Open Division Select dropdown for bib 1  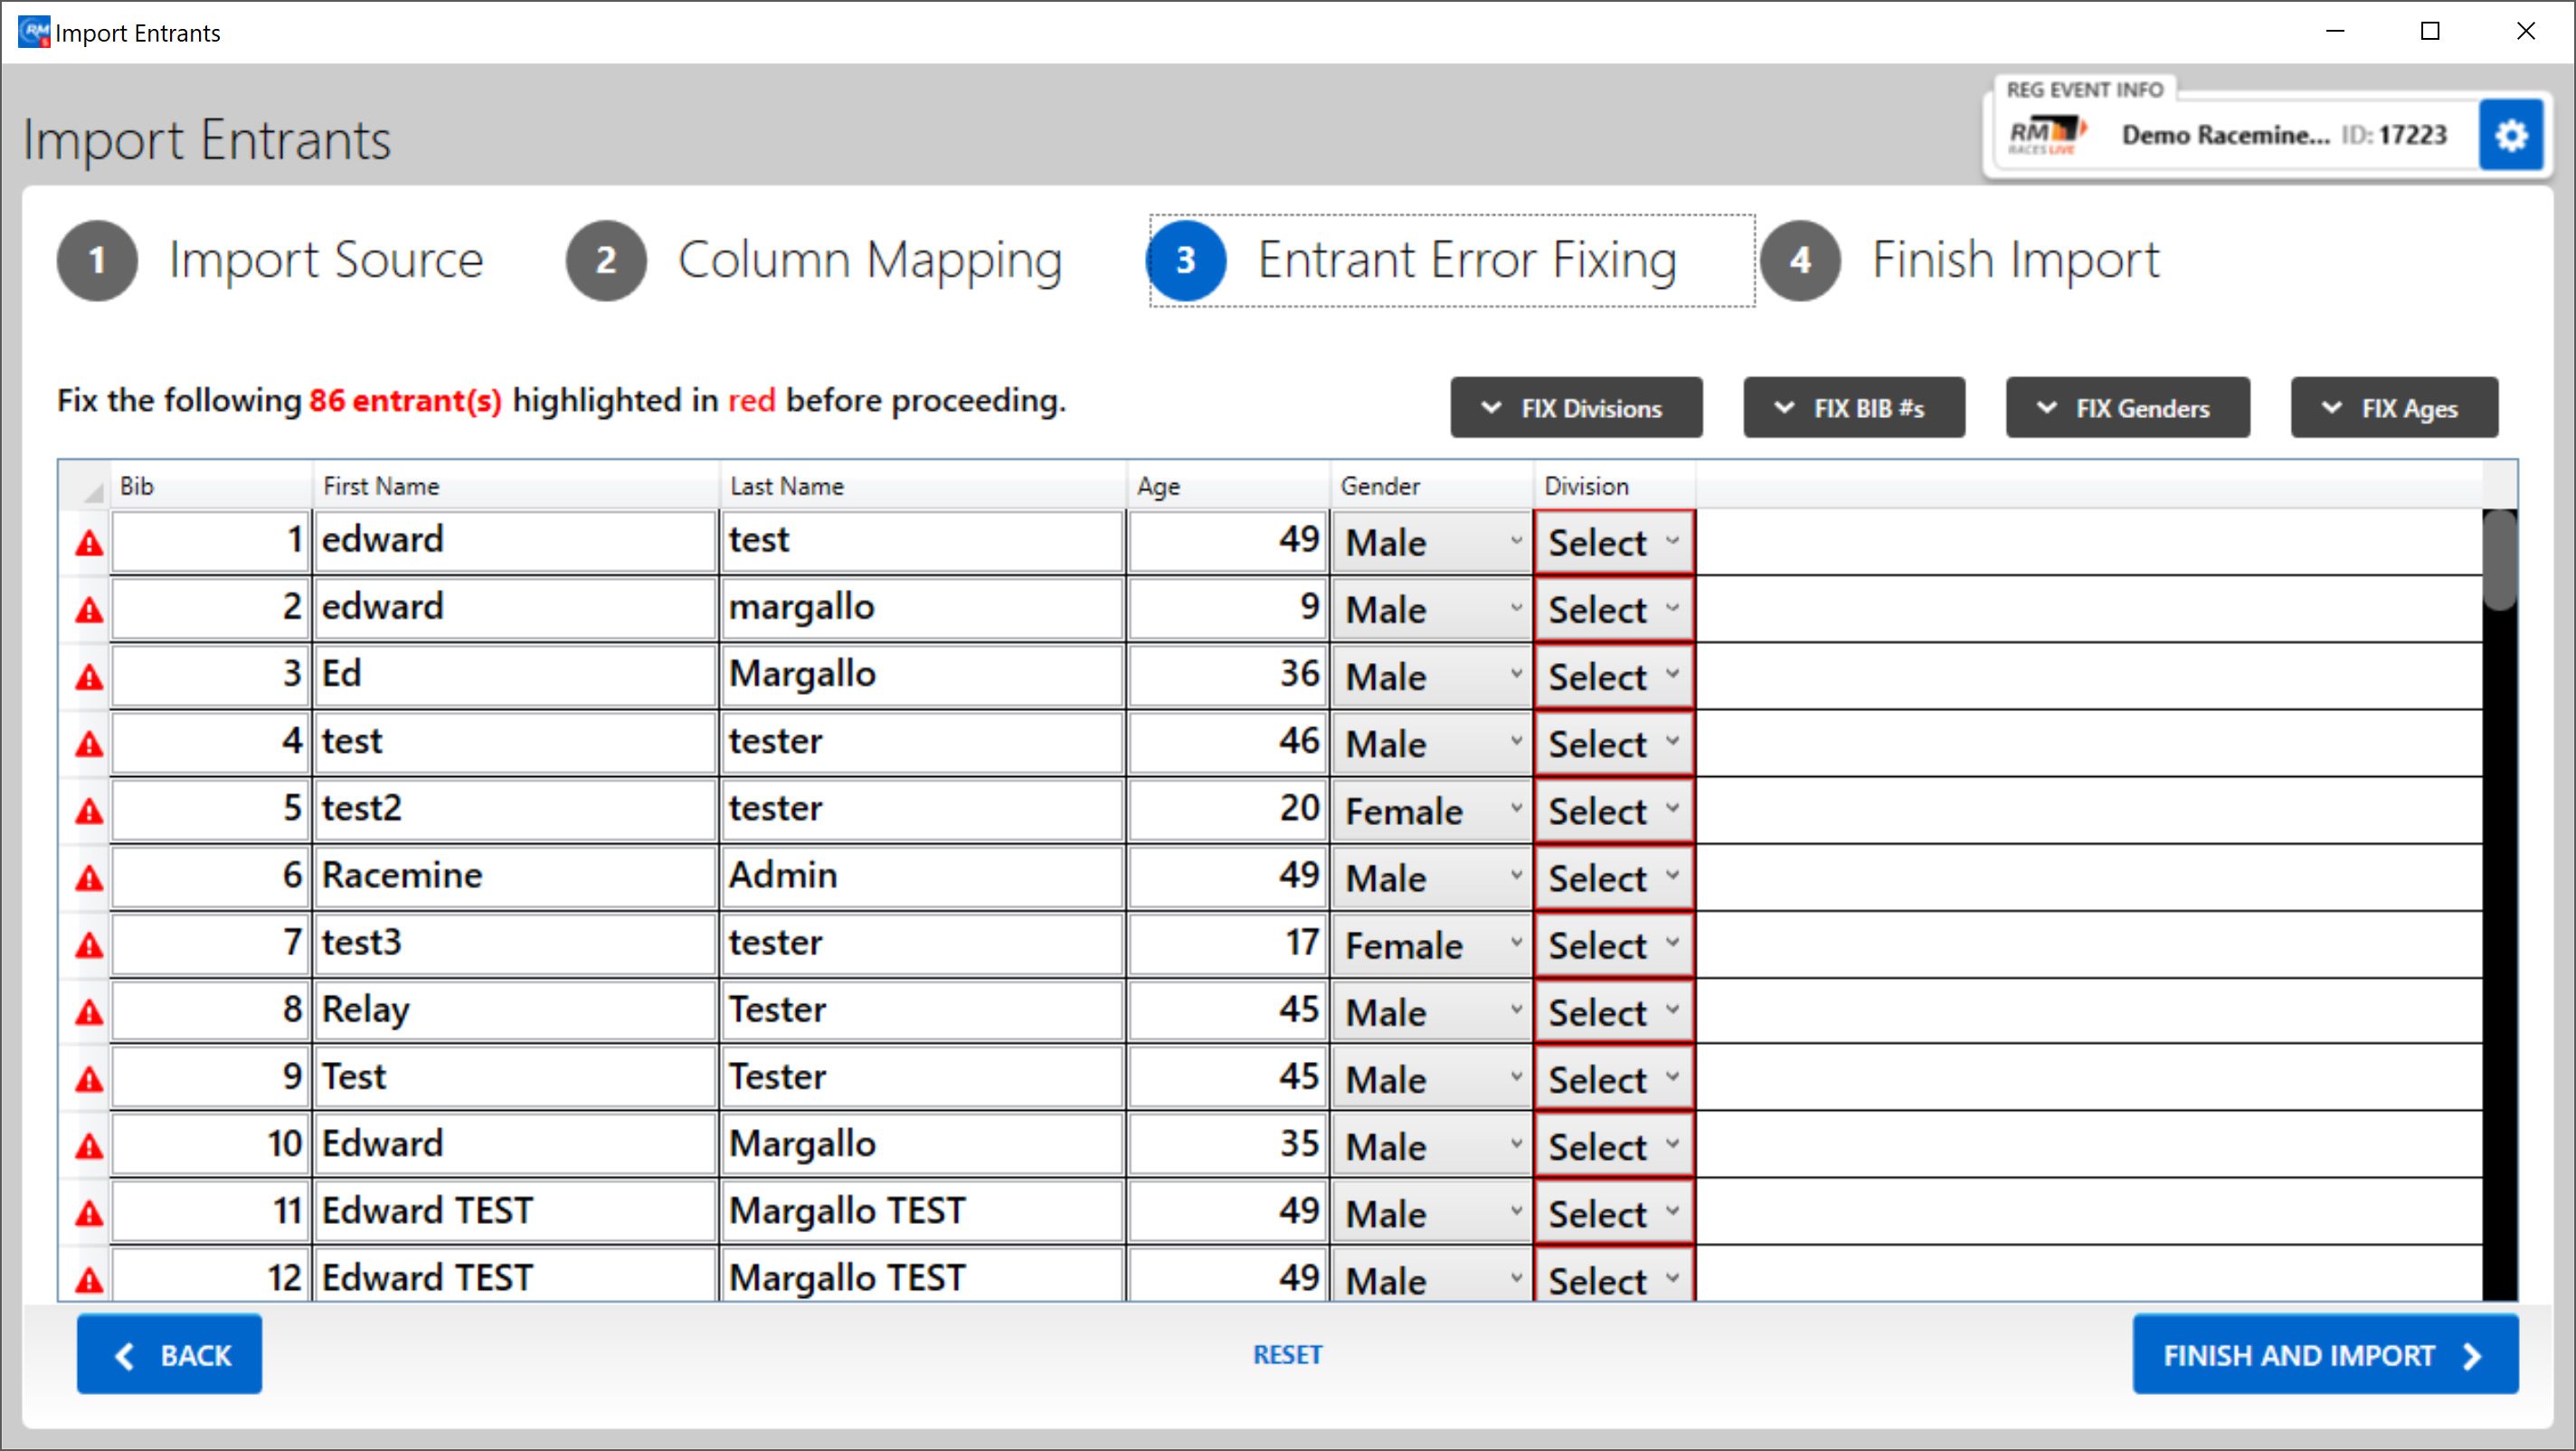click(x=1614, y=542)
